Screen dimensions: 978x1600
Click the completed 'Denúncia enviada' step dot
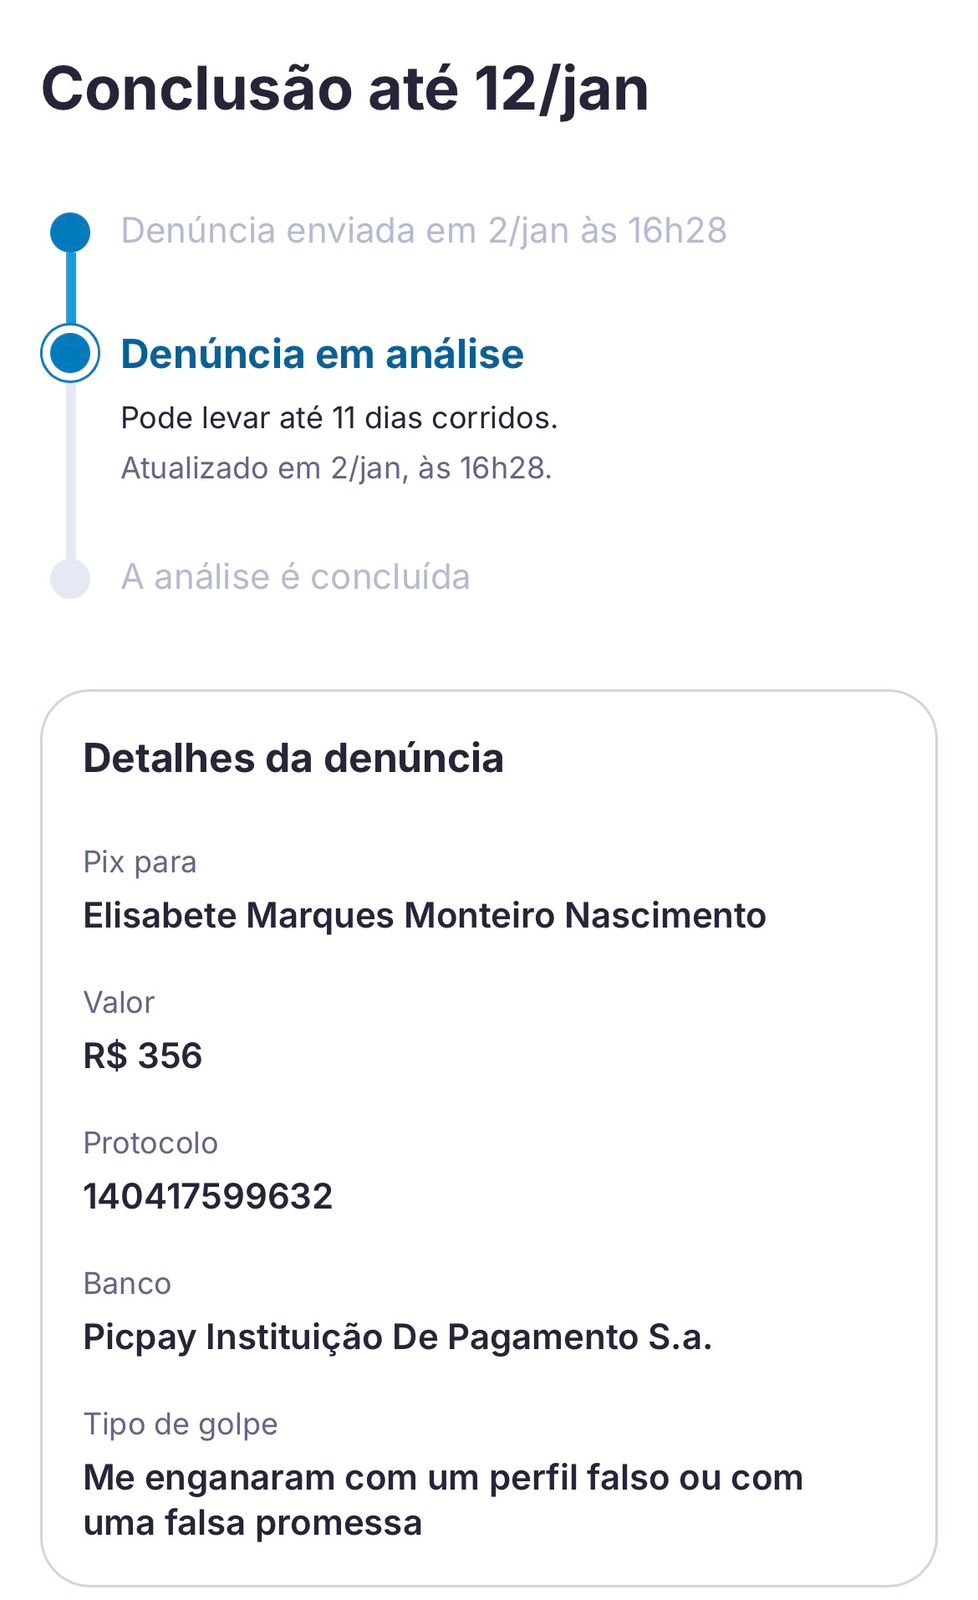[x=70, y=232]
